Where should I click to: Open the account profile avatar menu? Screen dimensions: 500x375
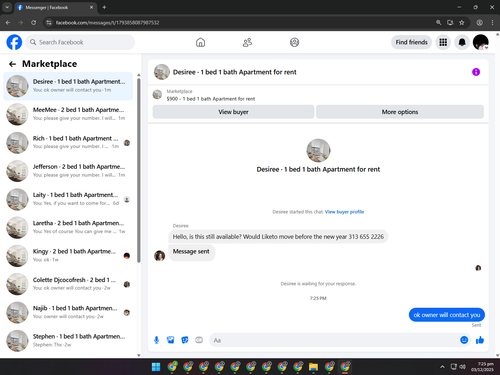pos(481,42)
